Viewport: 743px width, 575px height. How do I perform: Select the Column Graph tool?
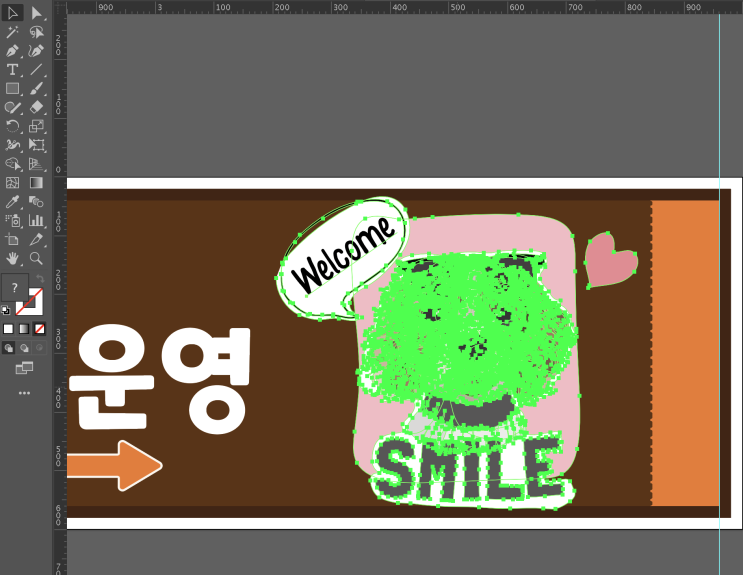point(36,220)
